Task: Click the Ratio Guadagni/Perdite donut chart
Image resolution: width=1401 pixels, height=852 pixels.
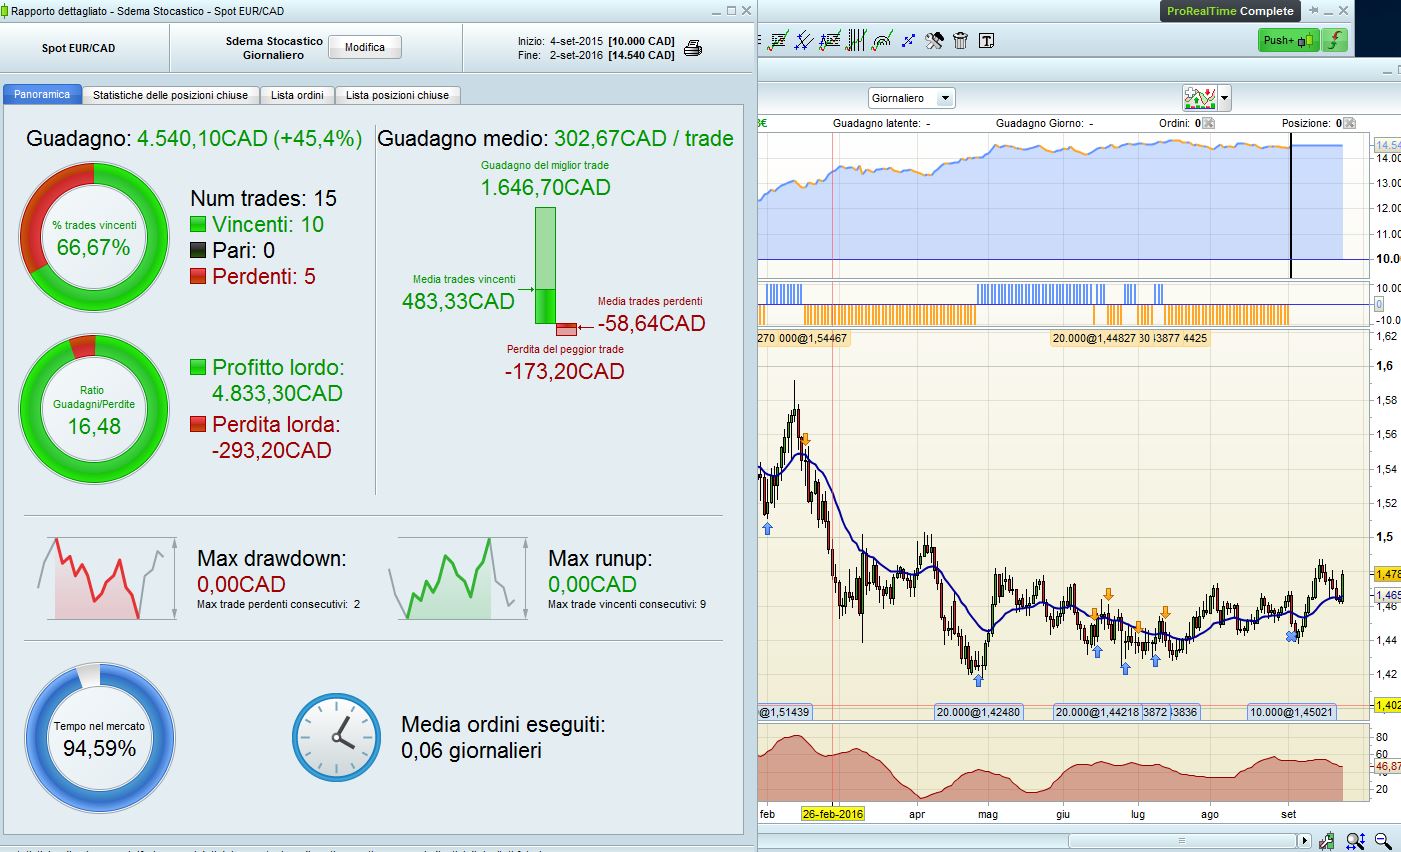Action: tap(94, 410)
